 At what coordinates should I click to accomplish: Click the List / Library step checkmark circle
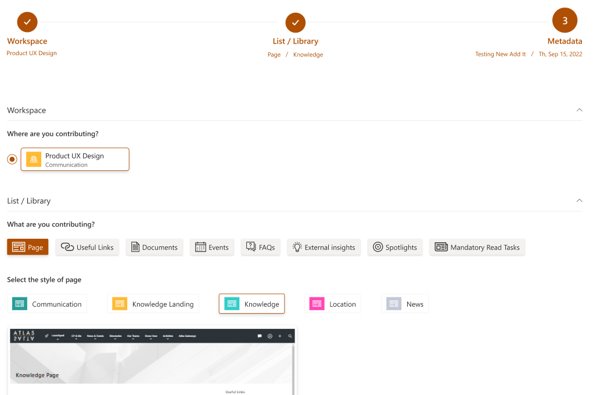pos(295,23)
